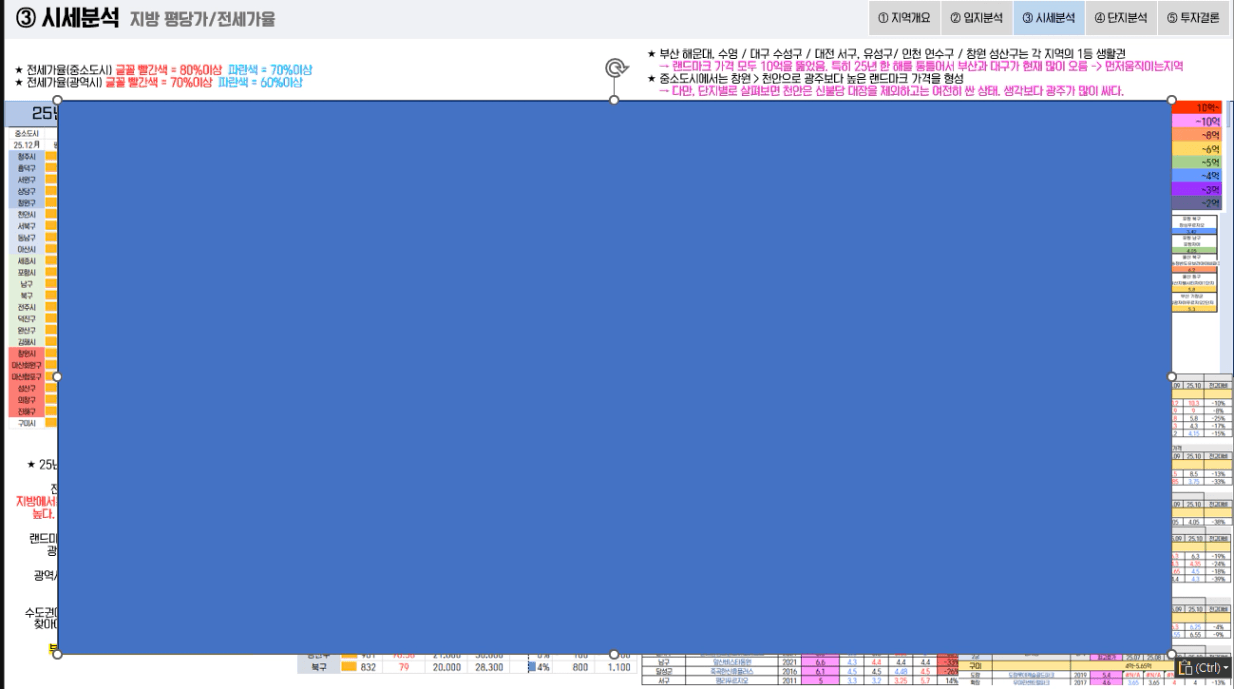Click the line starting 중소도시에서는 창원
This screenshot has width=1234, height=689.
(x=805, y=78)
